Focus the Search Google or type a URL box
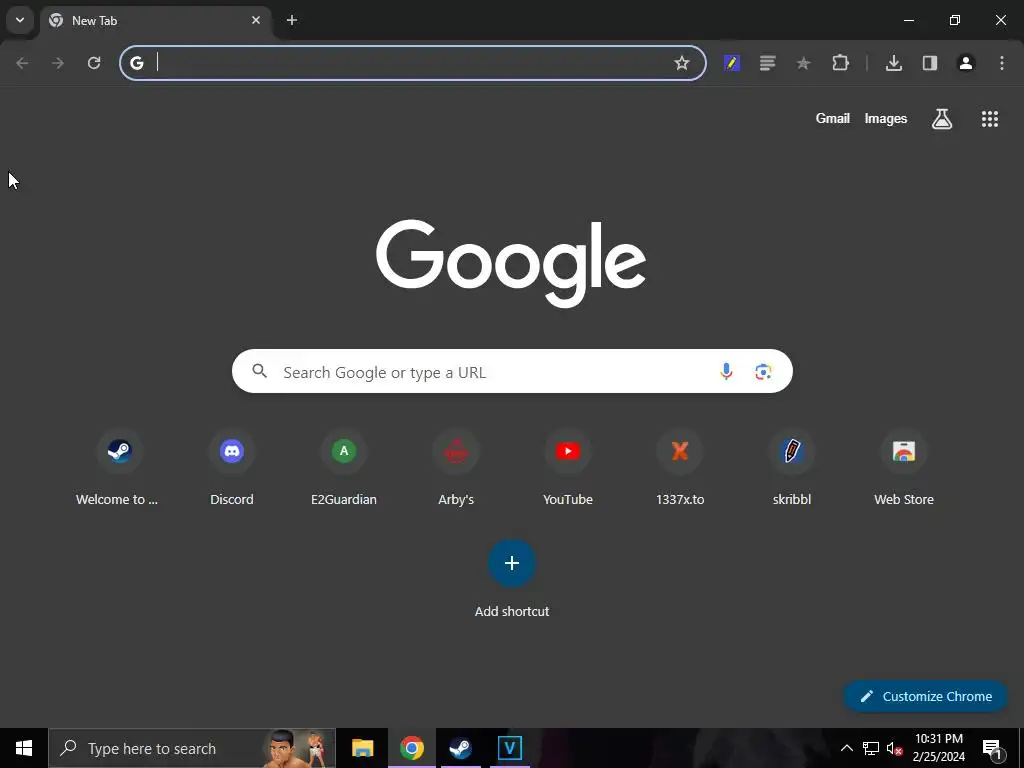The width and height of the screenshot is (1024, 768). pyautogui.click(x=512, y=371)
